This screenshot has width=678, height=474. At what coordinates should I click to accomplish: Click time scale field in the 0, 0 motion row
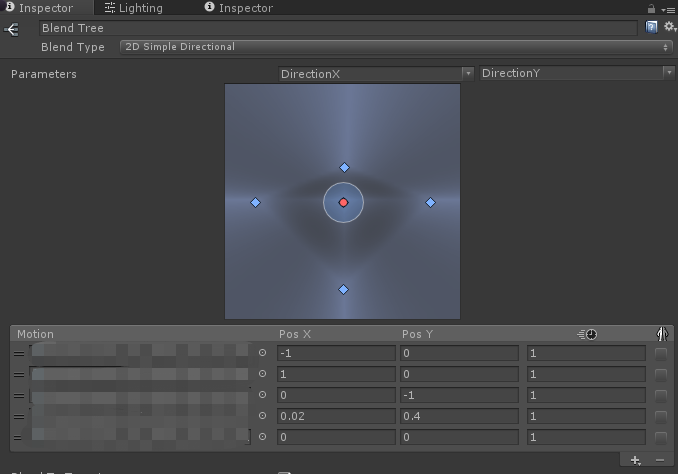click(x=586, y=437)
